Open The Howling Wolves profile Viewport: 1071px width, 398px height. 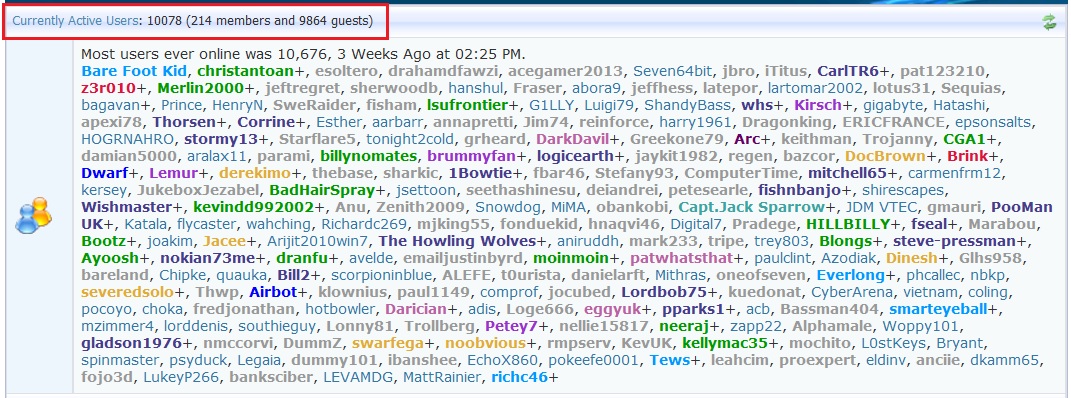(457, 241)
